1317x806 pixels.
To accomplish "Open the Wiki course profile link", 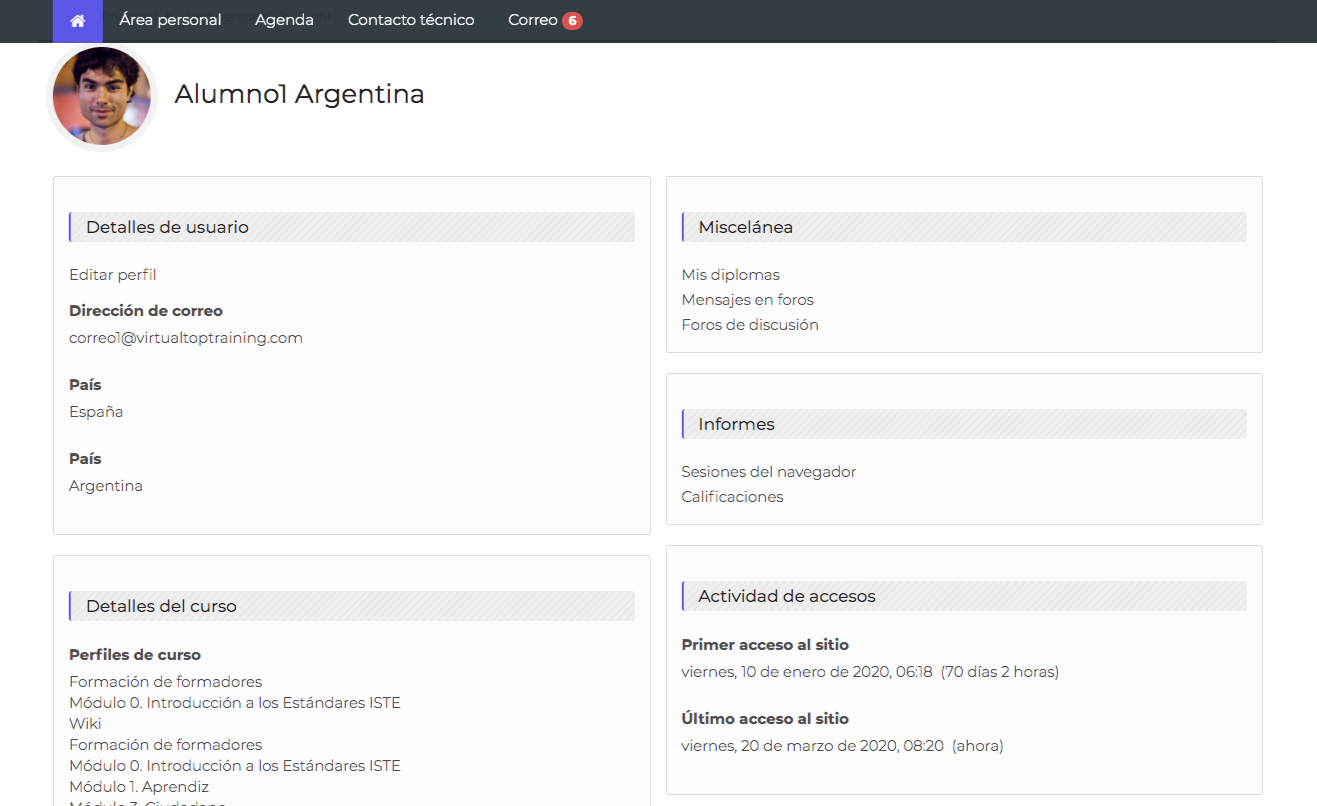I will (x=85, y=724).
